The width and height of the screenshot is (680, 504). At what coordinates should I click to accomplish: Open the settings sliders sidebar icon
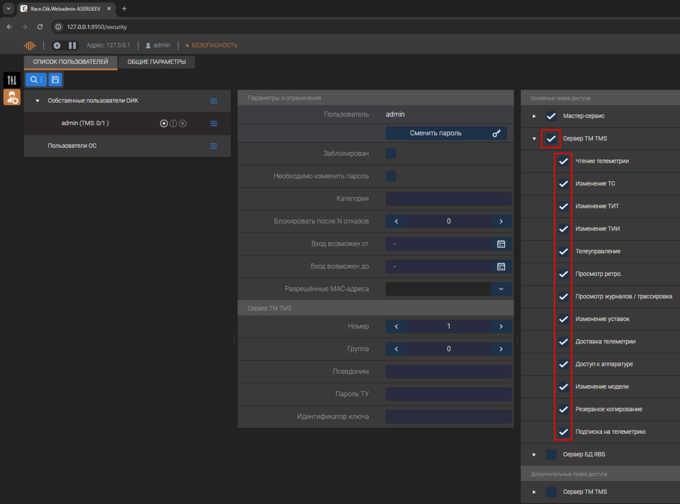click(x=12, y=80)
